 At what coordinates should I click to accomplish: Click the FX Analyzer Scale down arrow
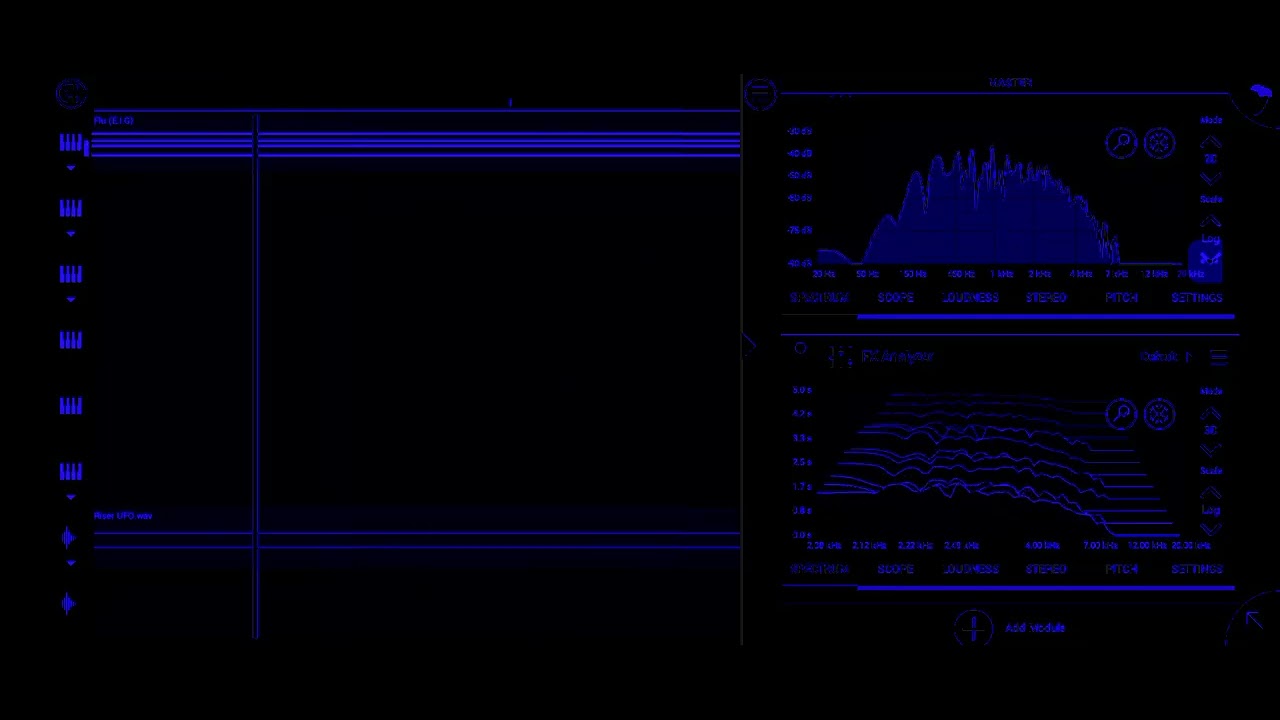pos(1210,529)
